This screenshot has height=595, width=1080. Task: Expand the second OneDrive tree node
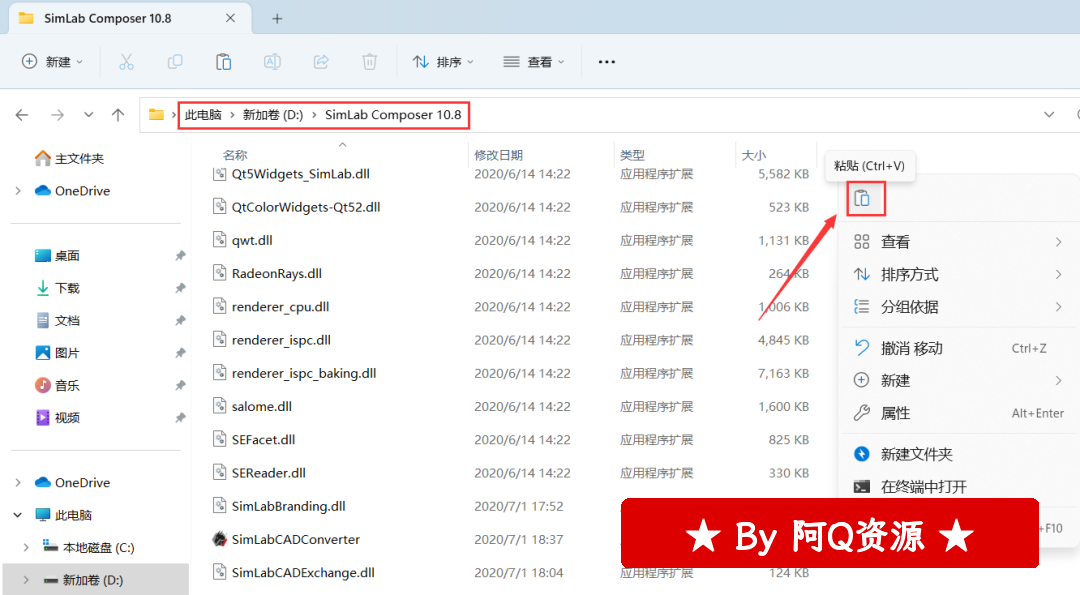pyautogui.click(x=18, y=483)
